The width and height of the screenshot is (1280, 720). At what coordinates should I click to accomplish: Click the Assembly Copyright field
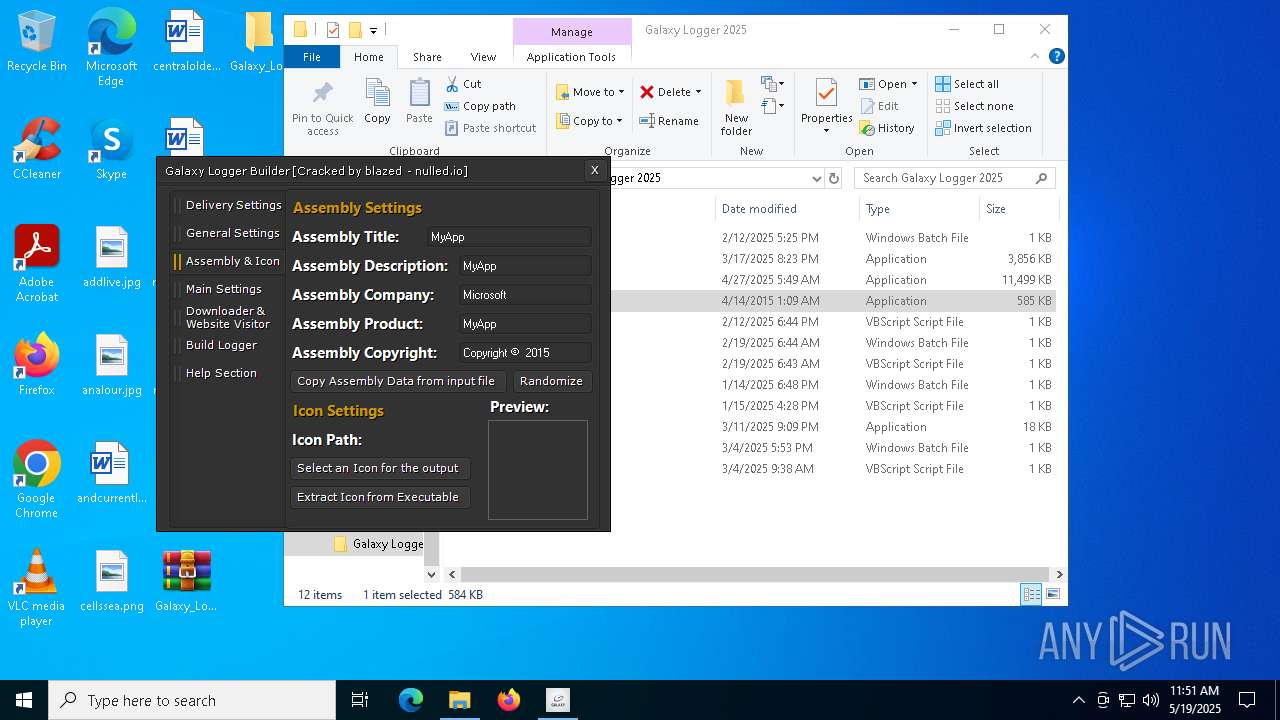(524, 353)
